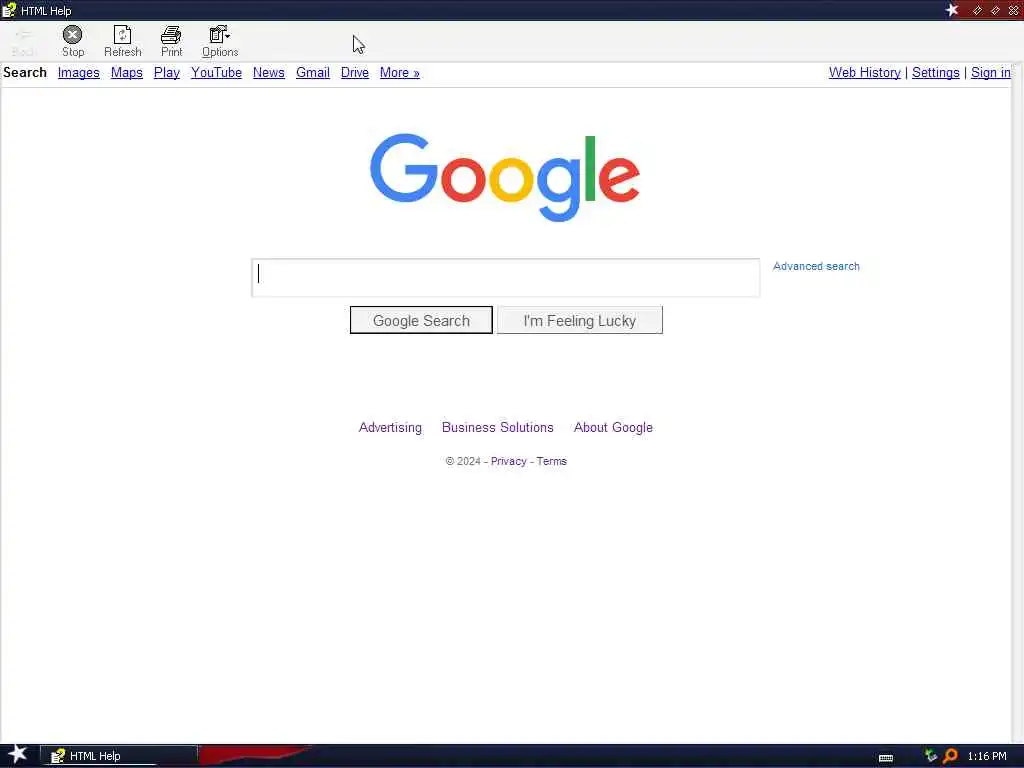Open the Terms link
The width and height of the screenshot is (1024, 768).
tap(551, 461)
